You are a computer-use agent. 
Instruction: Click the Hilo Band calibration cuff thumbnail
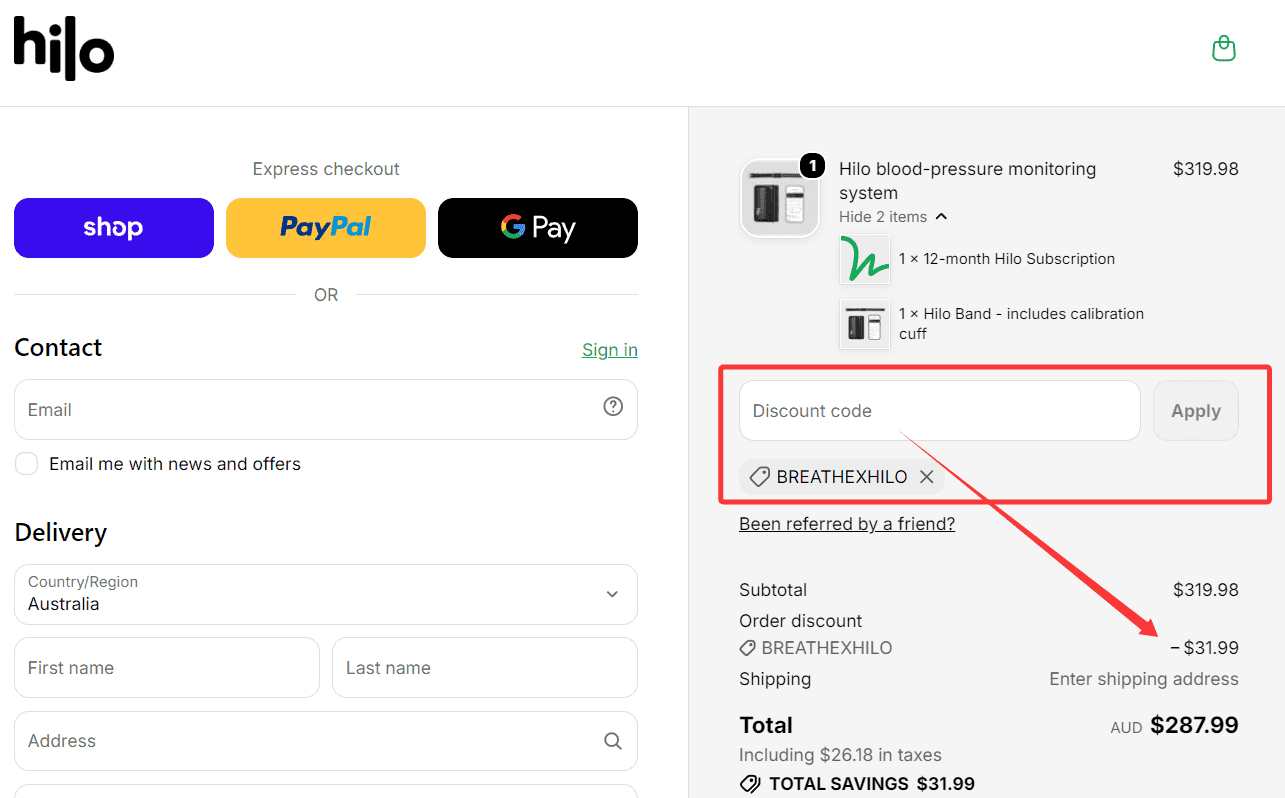(865, 323)
